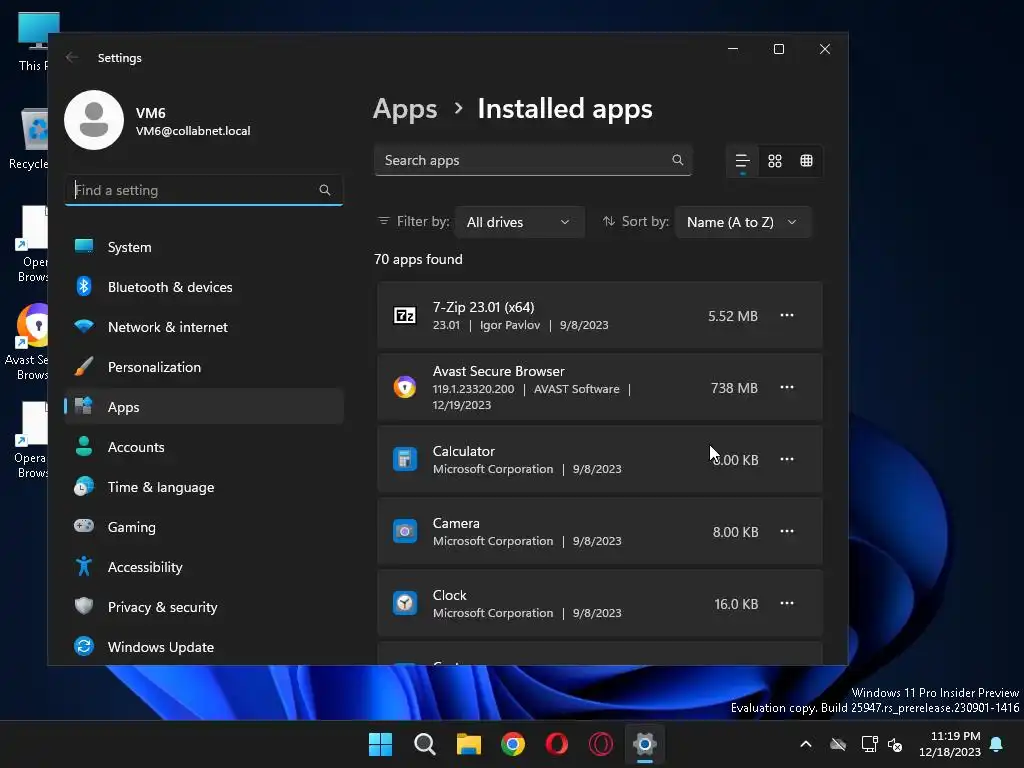Click the Settings gear on taskbar
Viewport: 1024px width, 768px height.
point(645,744)
